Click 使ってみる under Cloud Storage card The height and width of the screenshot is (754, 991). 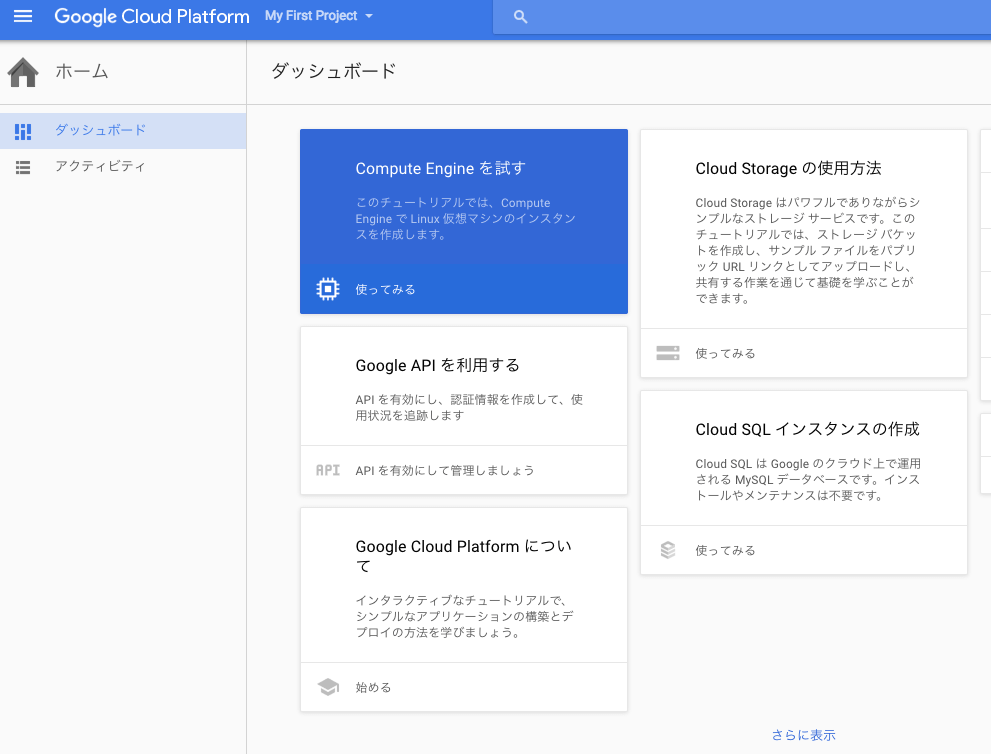pos(725,353)
